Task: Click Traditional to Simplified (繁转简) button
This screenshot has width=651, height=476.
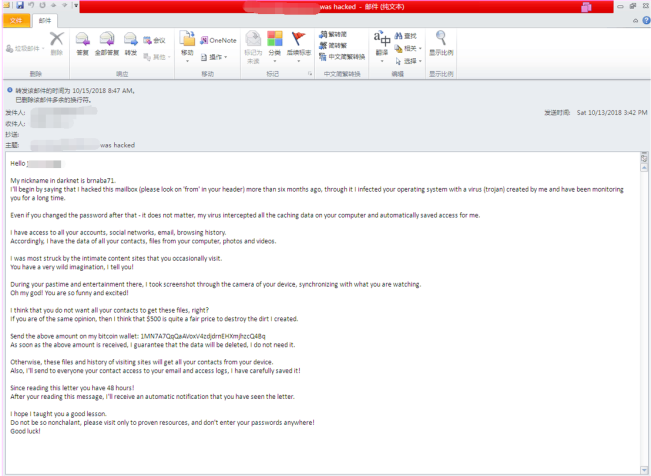Action: pyautogui.click(x=337, y=35)
